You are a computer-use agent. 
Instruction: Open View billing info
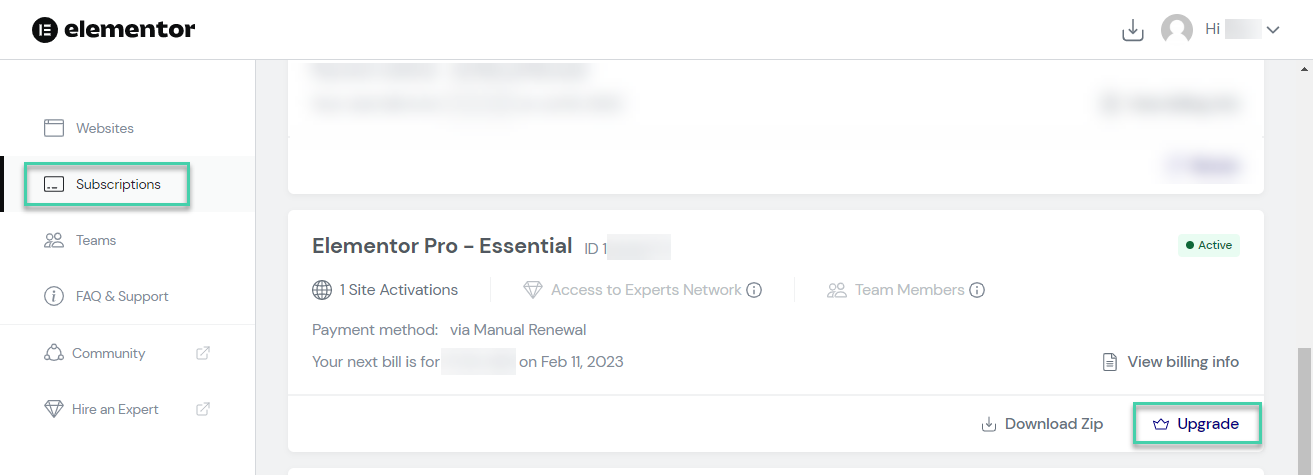click(1170, 362)
